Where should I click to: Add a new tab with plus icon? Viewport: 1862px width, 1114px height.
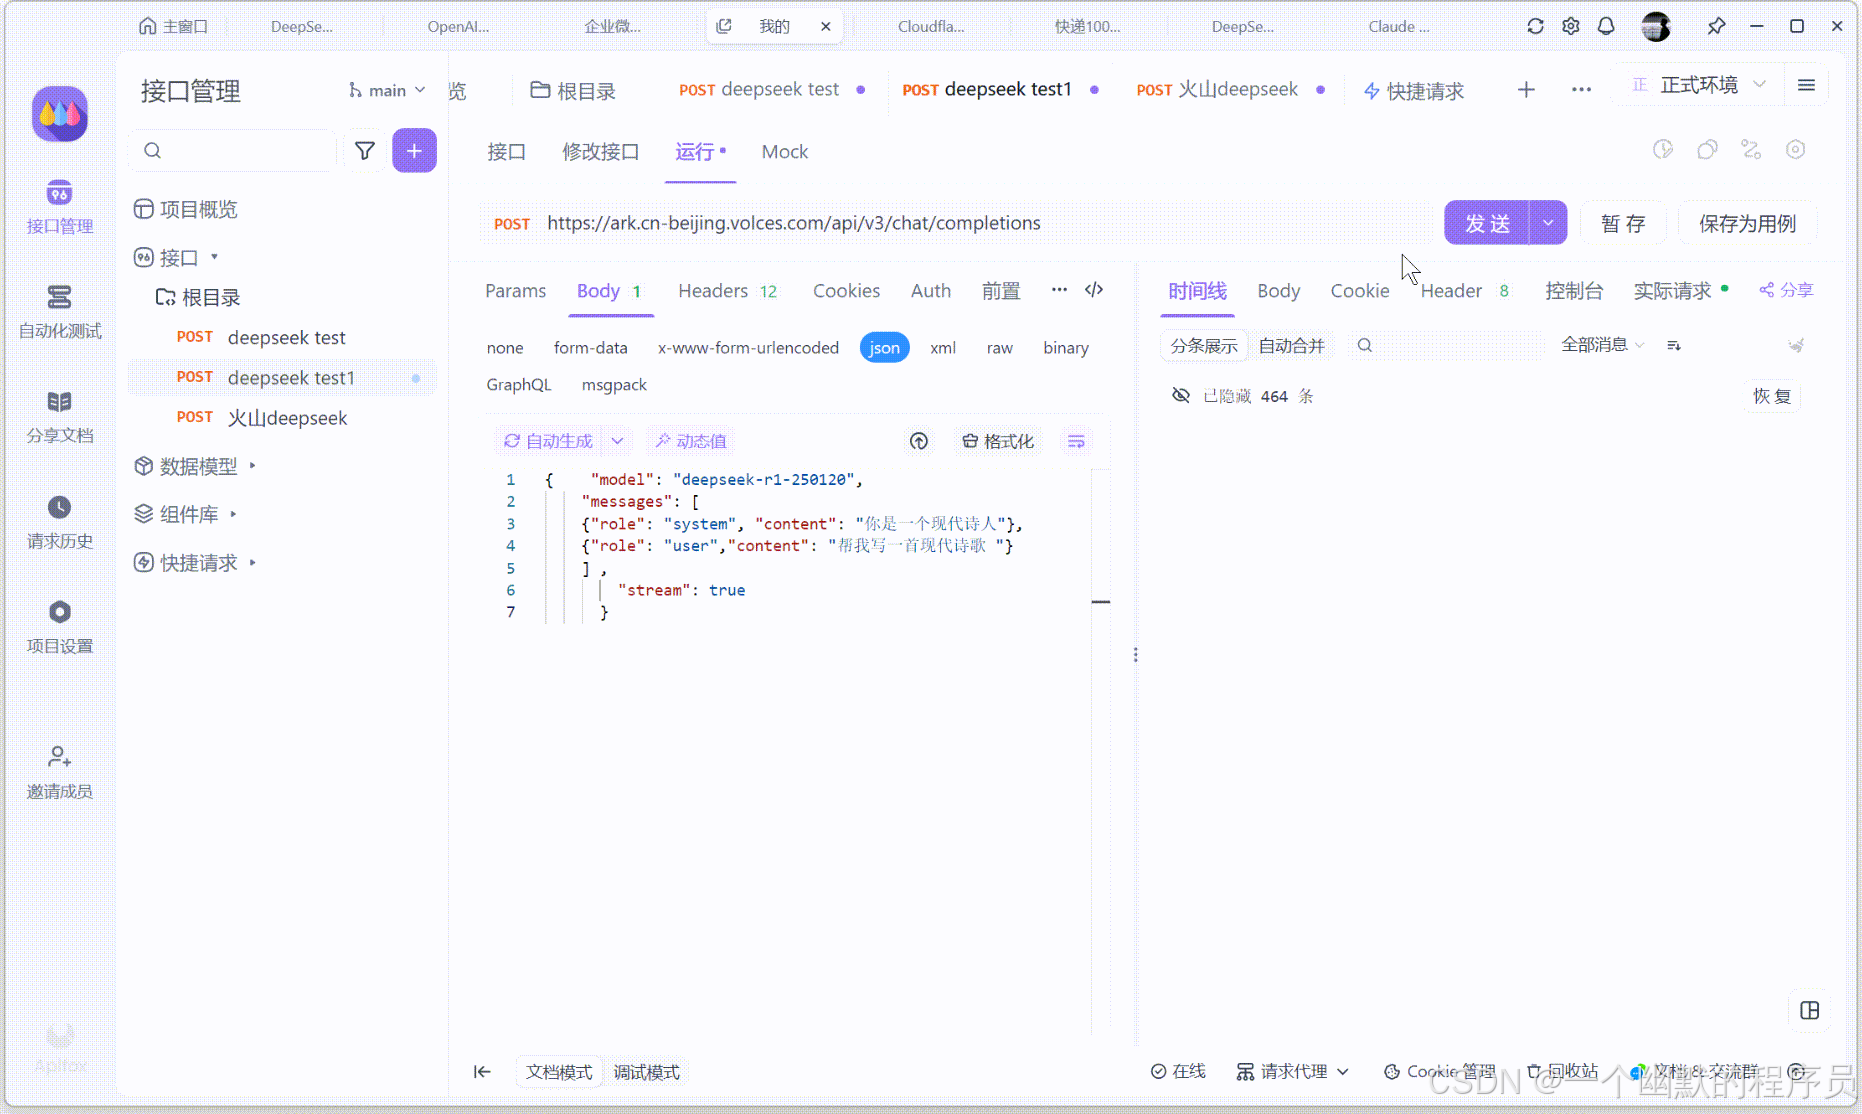1526,90
